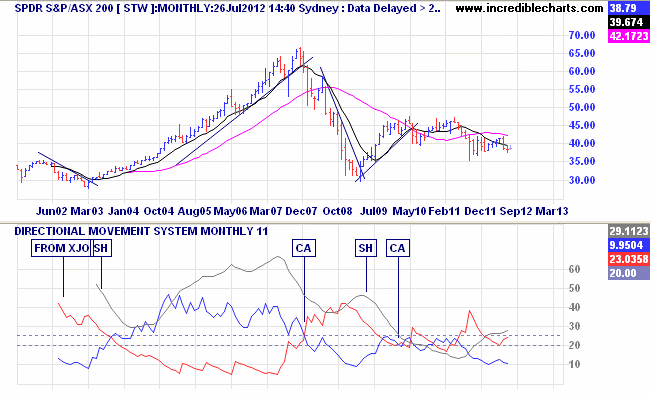Click the red 23.0358 indicator value

(629, 259)
